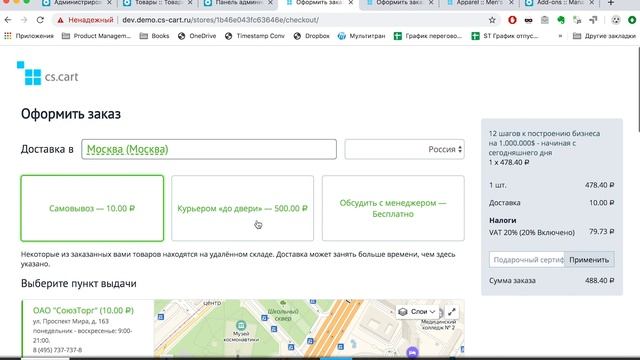The image size is (640, 360).
Task: Click the Музей космонавтики map marker
Action: (241, 325)
